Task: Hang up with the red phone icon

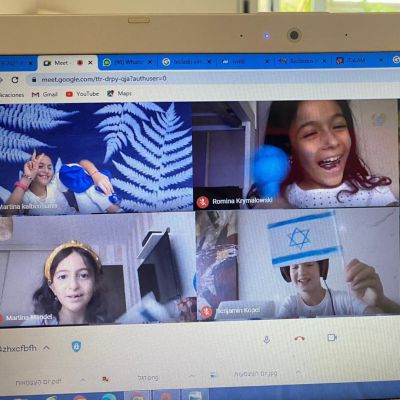Action: pyautogui.click(x=300, y=339)
